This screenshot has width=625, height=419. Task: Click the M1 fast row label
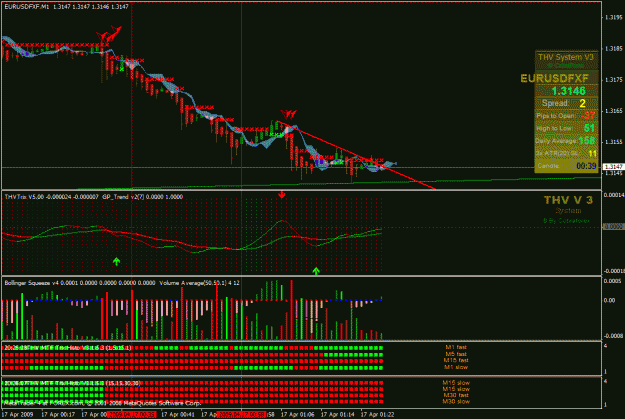(x=456, y=347)
